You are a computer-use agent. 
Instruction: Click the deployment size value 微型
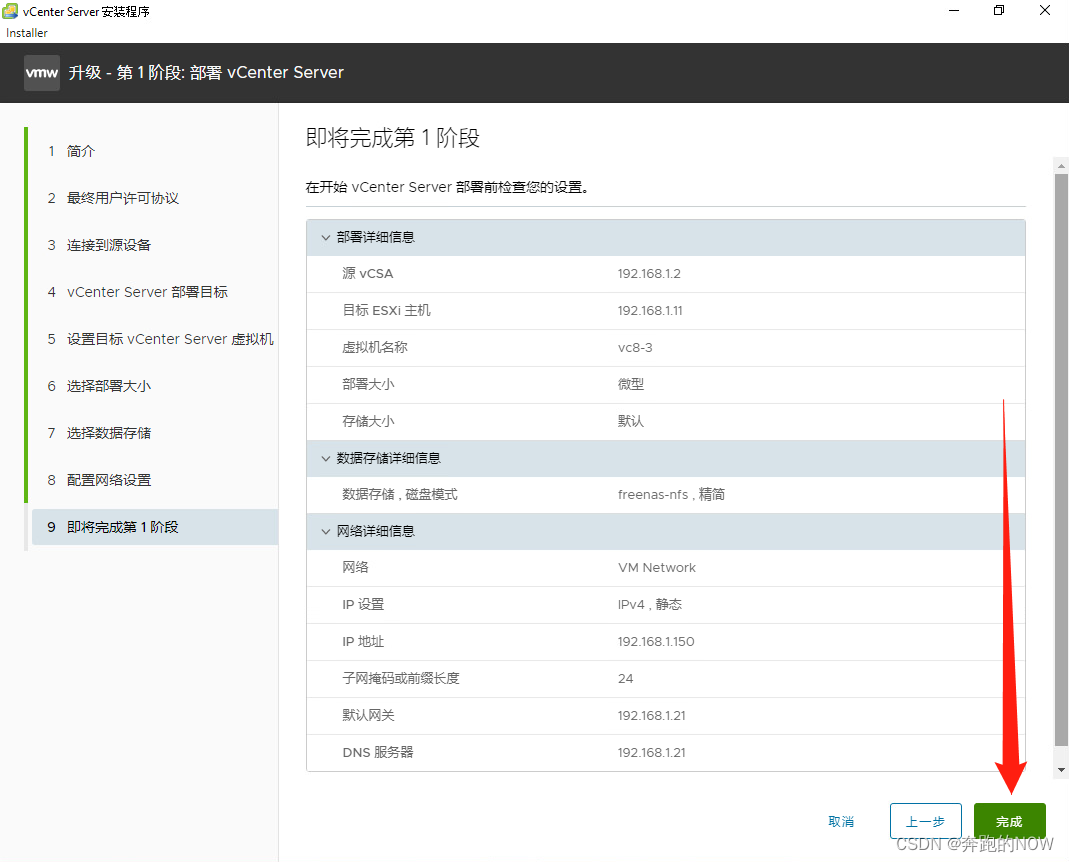(x=631, y=385)
